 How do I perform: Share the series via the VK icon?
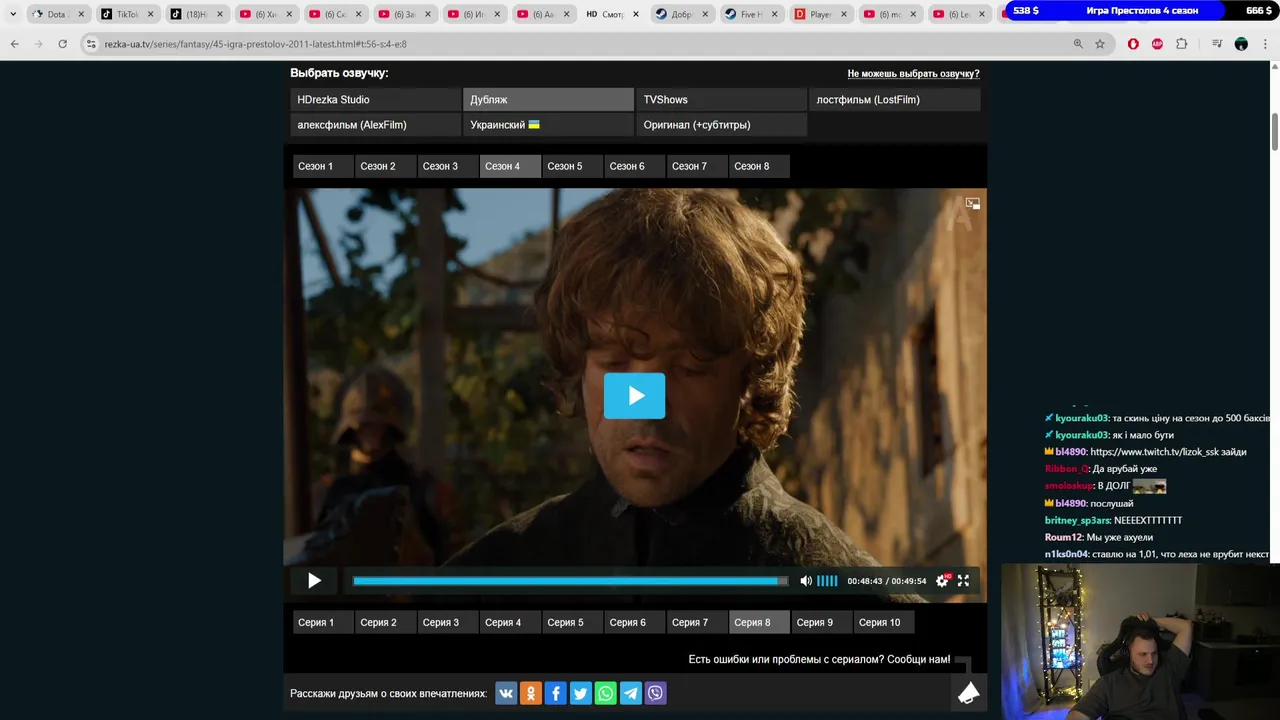pyautogui.click(x=506, y=693)
